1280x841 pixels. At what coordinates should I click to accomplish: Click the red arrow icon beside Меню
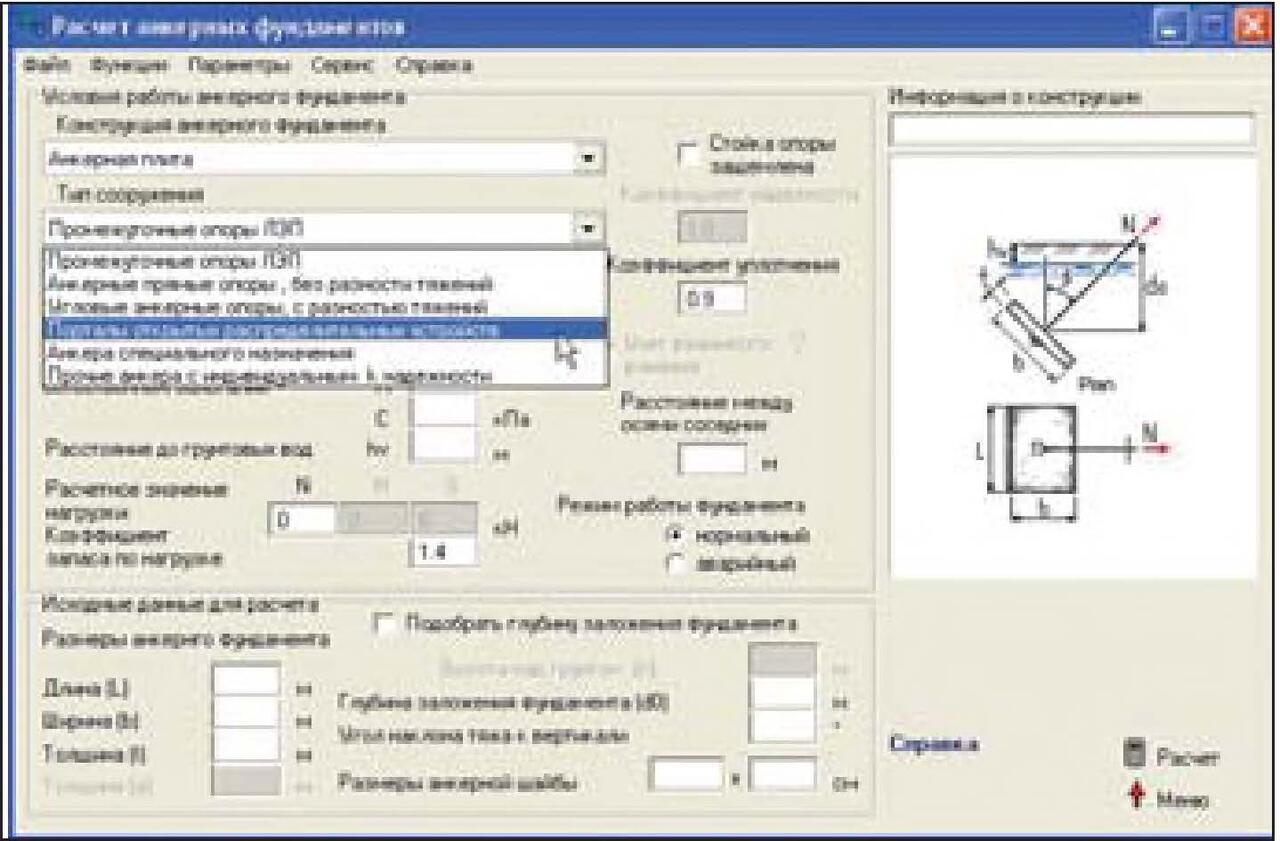point(1135,797)
